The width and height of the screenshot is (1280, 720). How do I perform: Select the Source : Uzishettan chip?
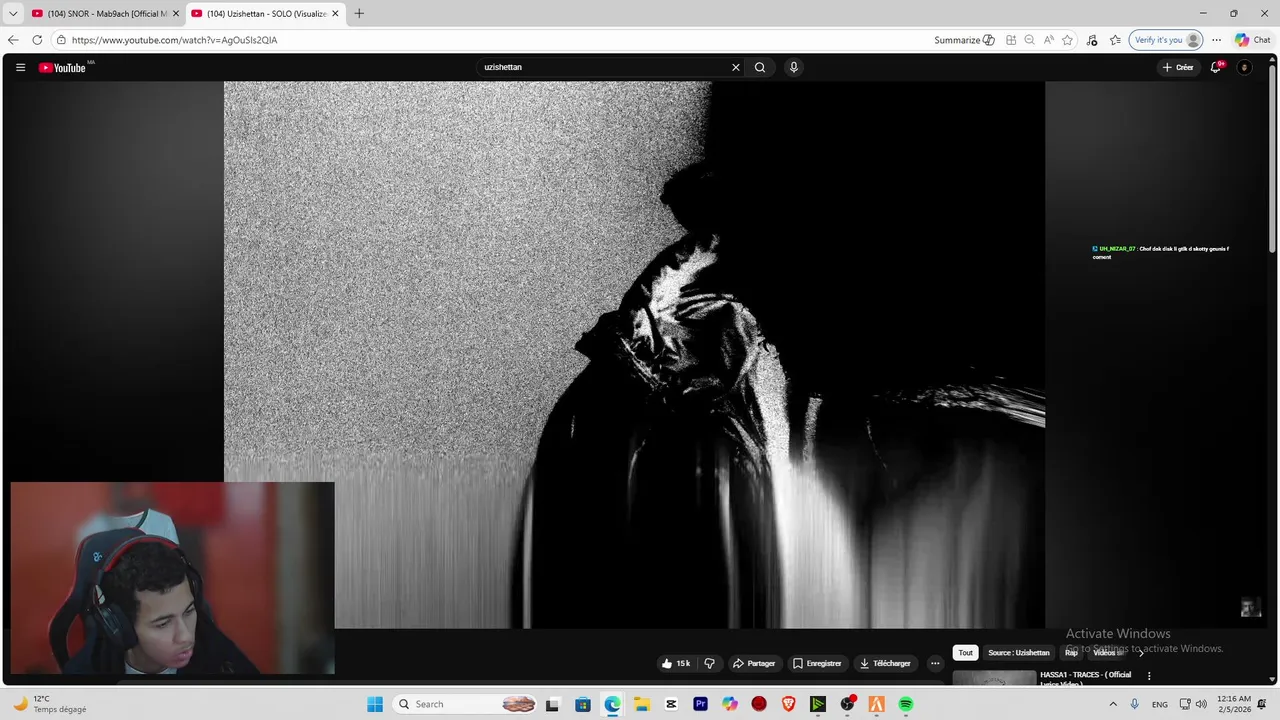coord(1019,653)
